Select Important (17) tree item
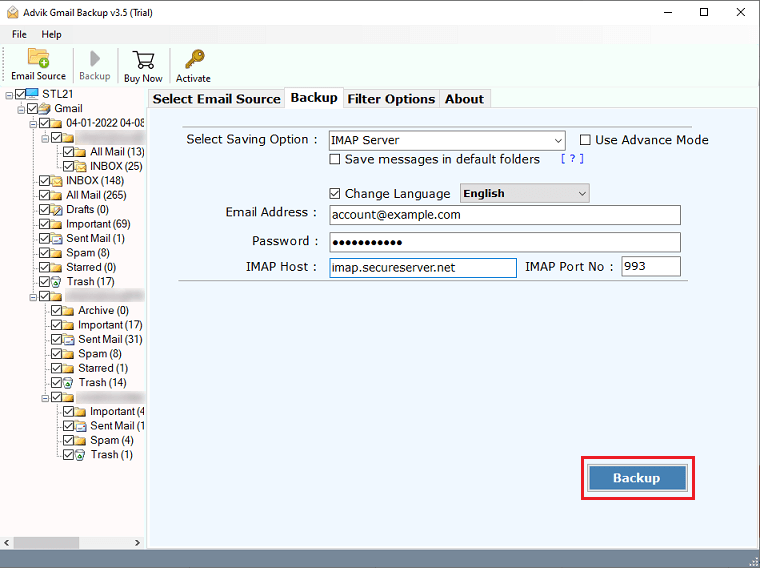 (x=110, y=325)
